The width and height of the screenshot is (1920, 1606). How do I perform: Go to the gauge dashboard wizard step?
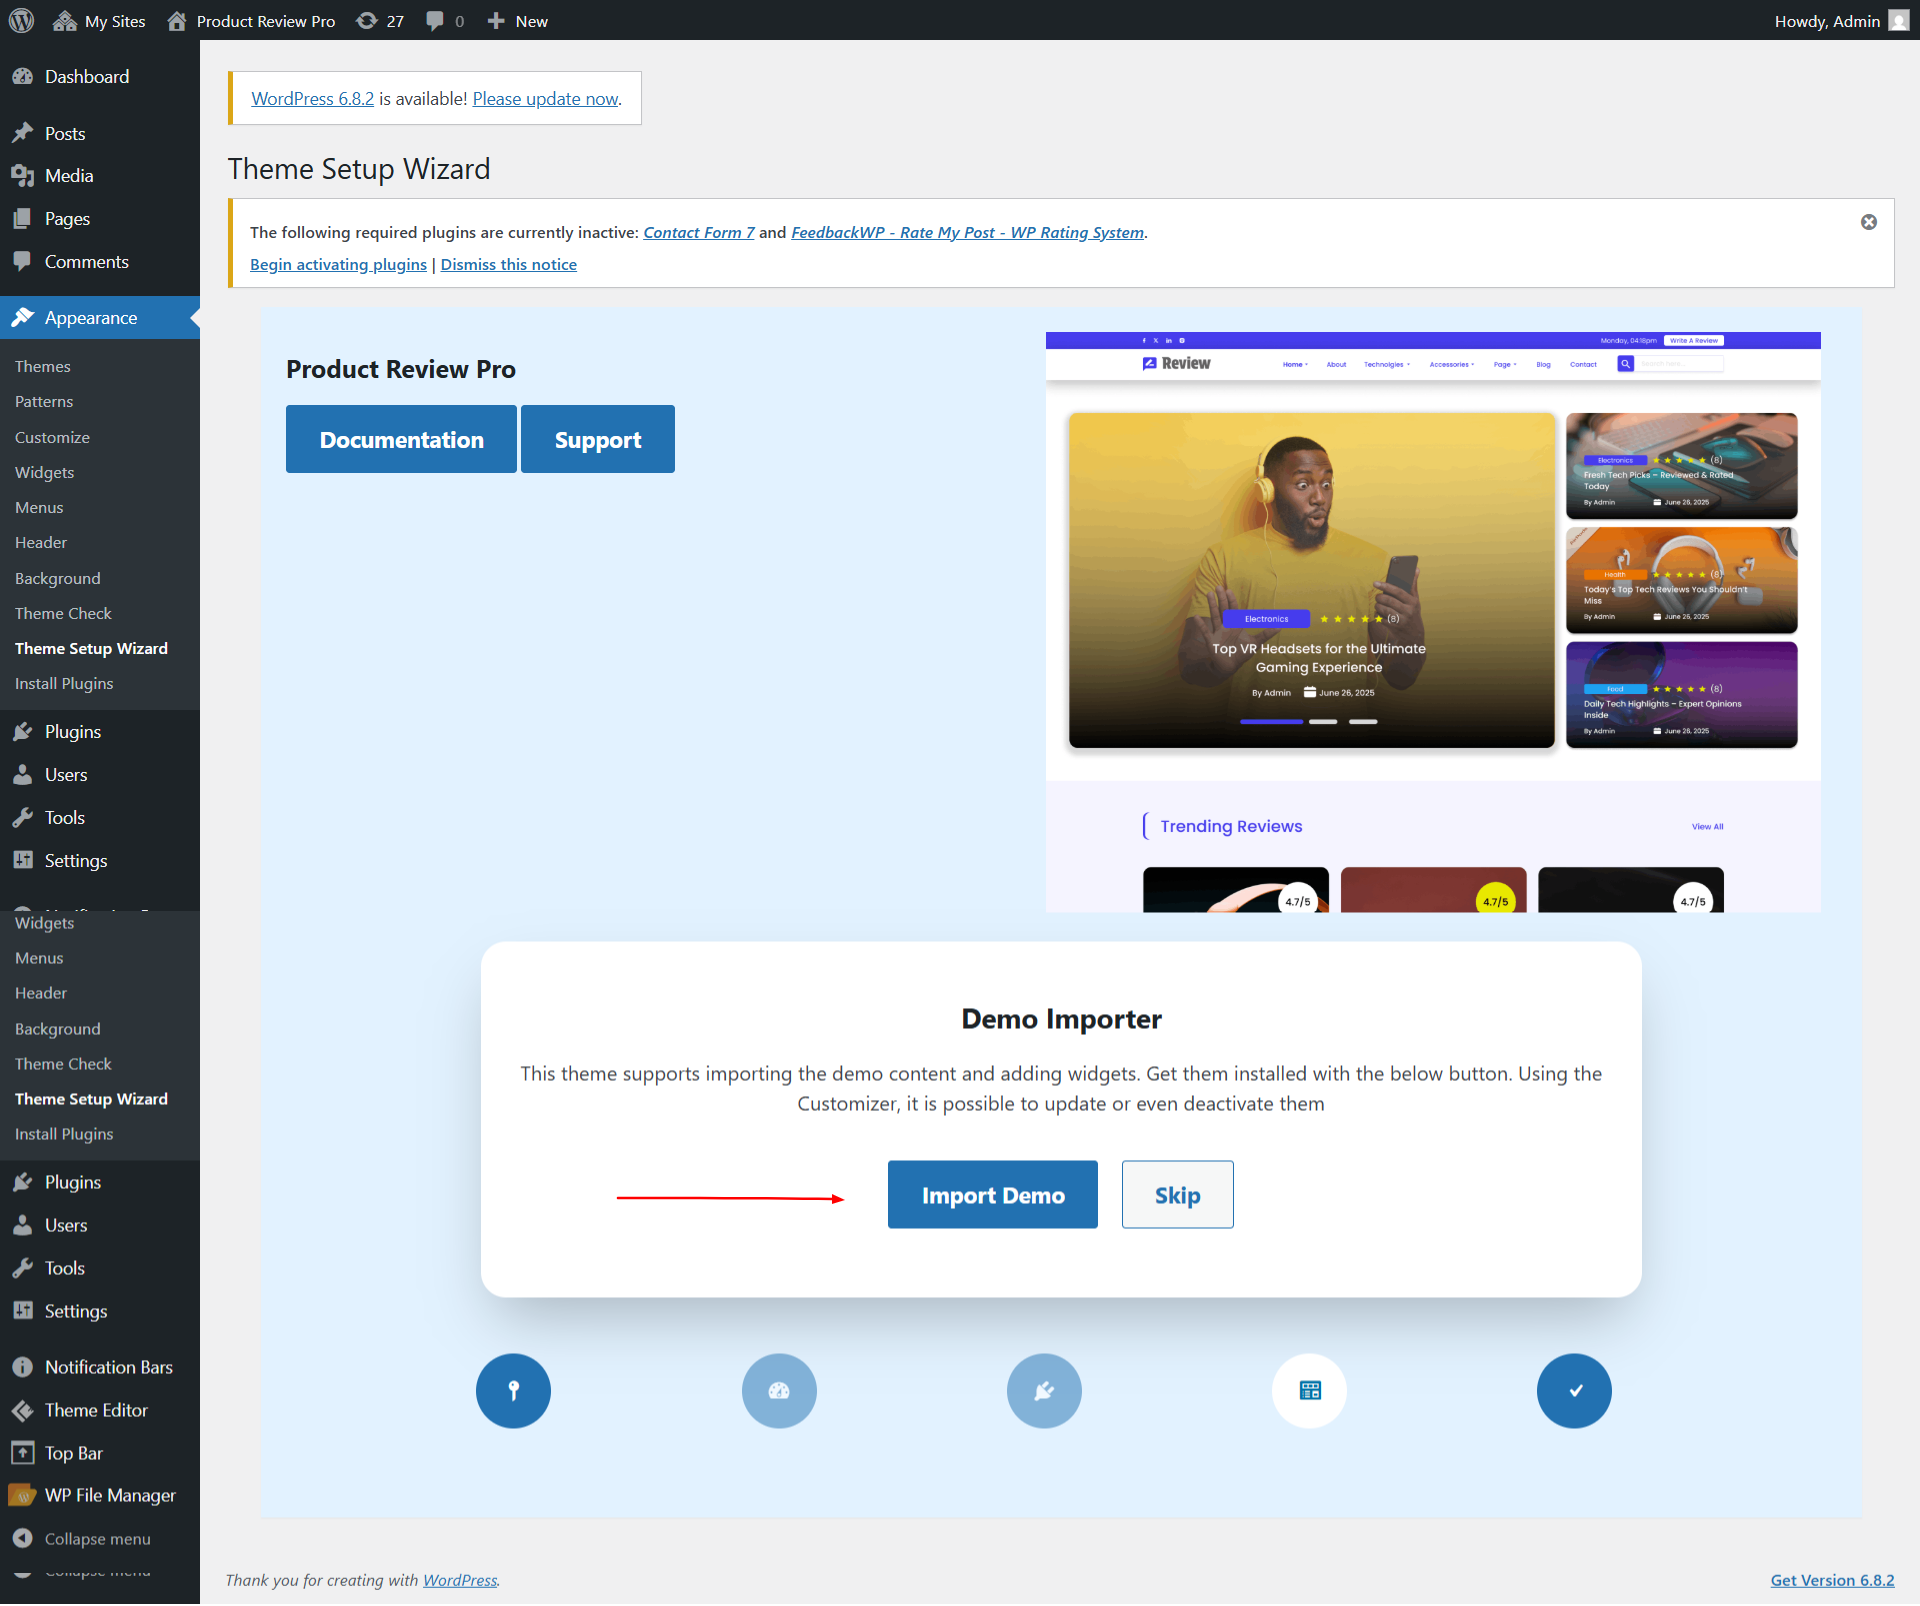(779, 1391)
